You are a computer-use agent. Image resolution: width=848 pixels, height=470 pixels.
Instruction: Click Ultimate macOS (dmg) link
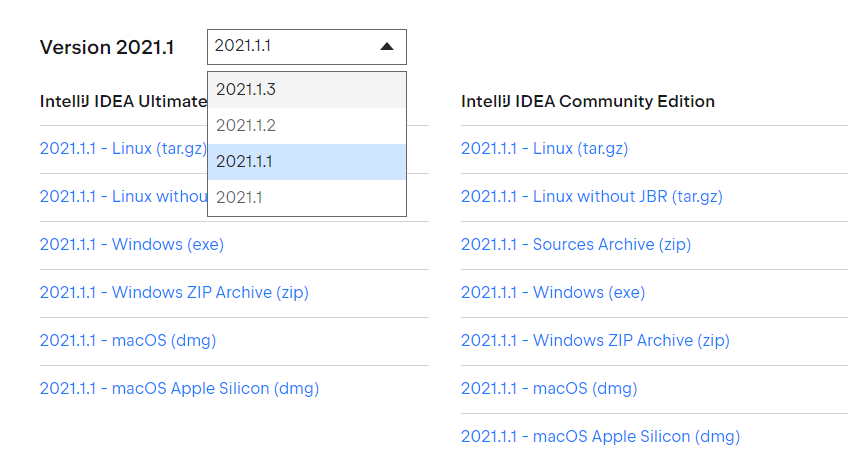127,340
